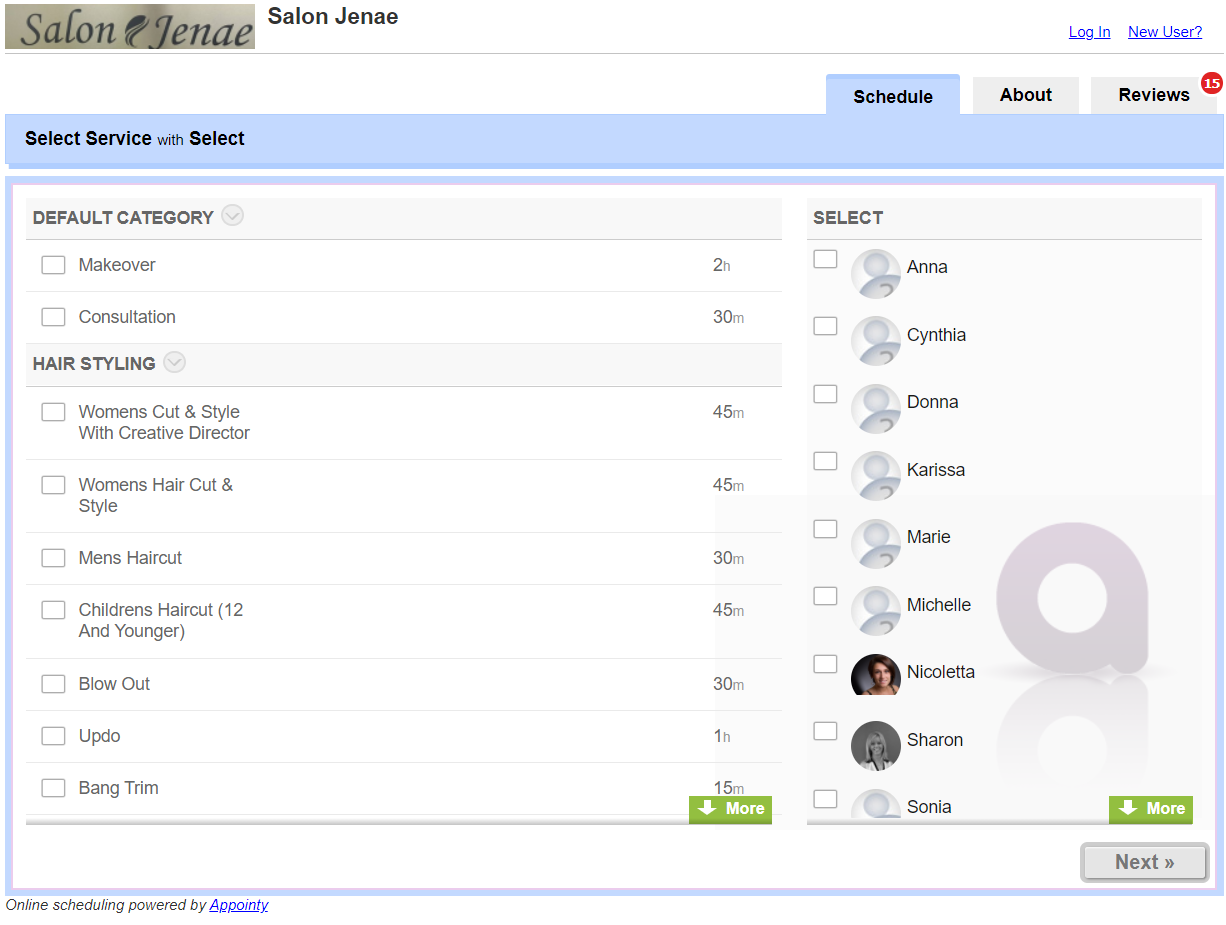The width and height of the screenshot is (1226, 925).
Task: Collapse the Hair Styling category arrow
Action: (174, 362)
